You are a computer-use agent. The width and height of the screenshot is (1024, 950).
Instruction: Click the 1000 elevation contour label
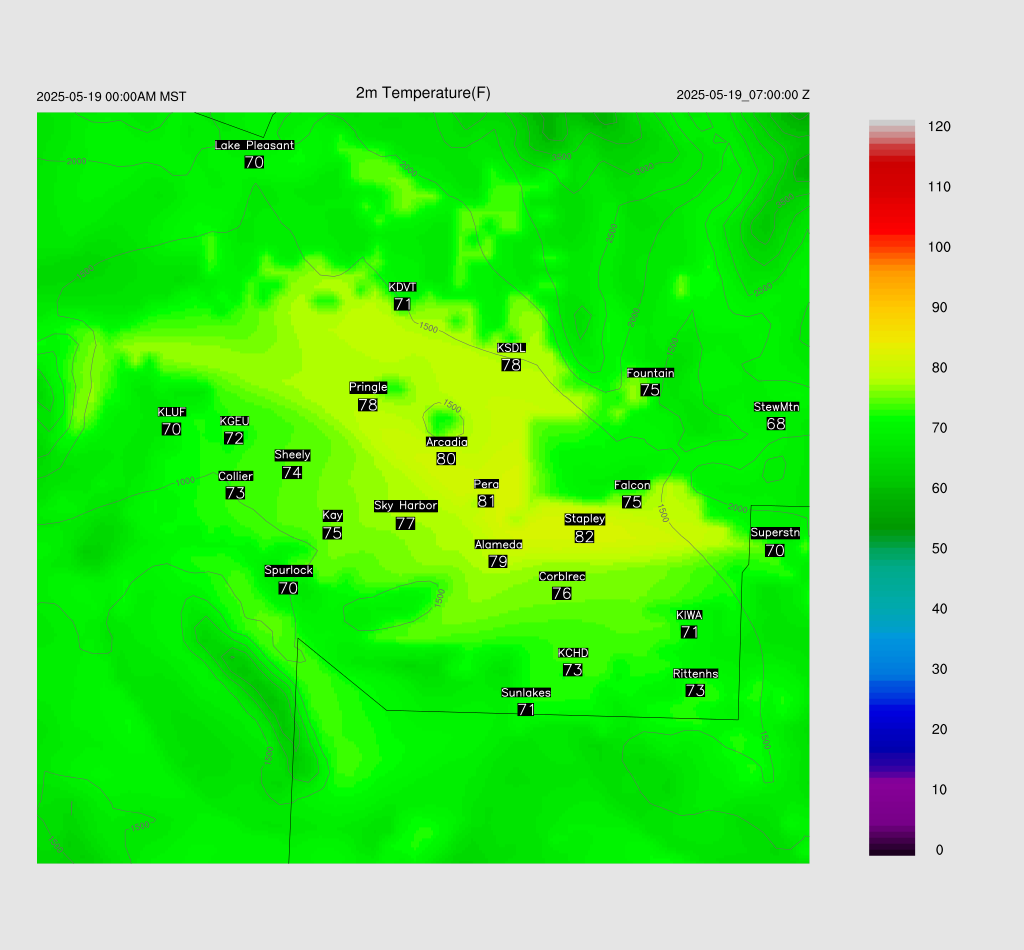185,482
